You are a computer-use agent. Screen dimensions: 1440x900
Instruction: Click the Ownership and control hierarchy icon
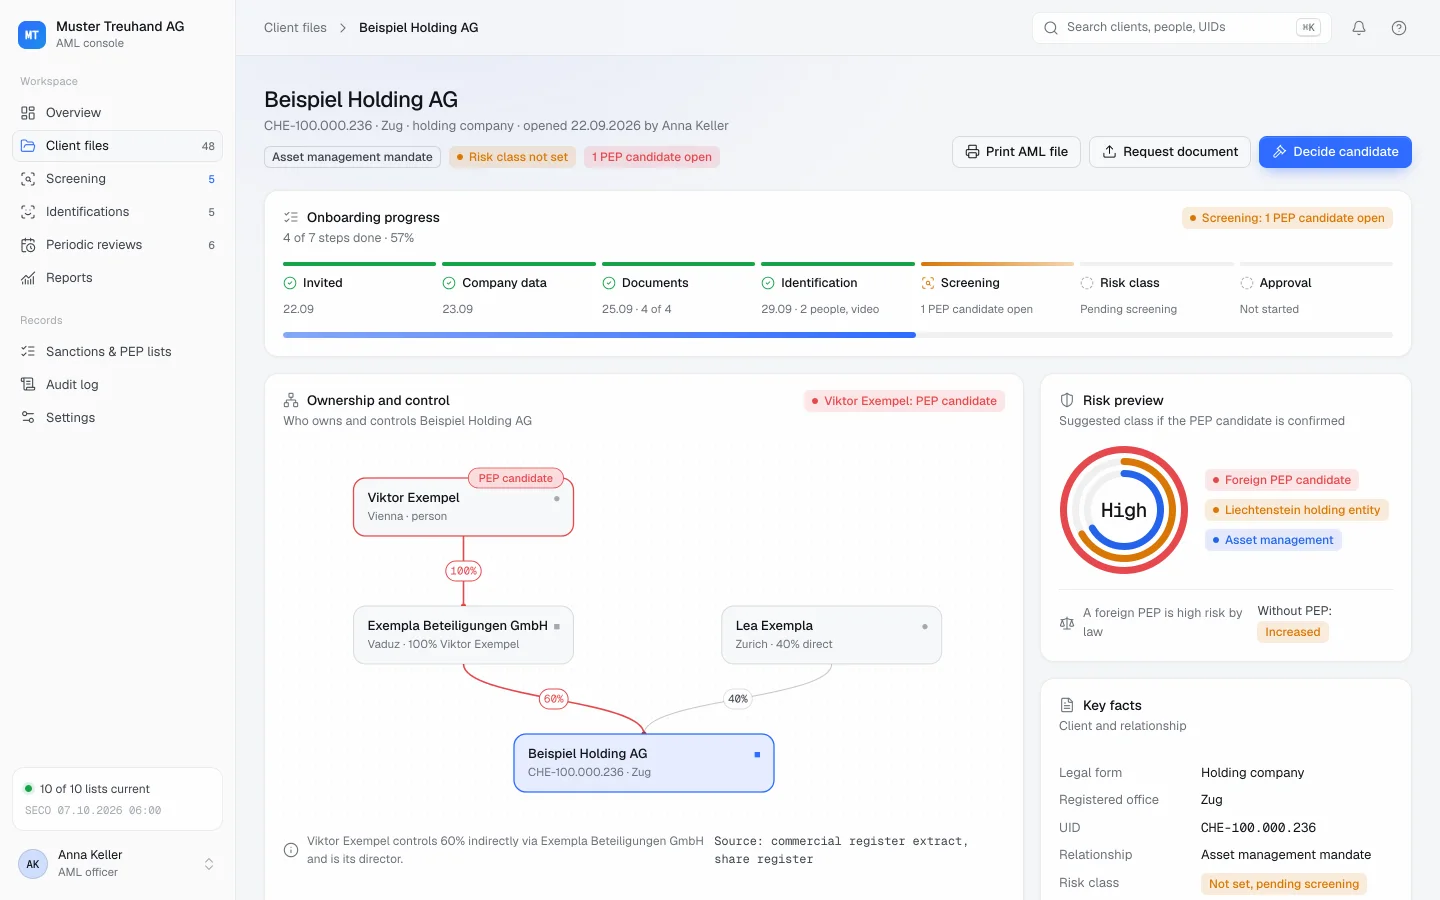(x=291, y=400)
